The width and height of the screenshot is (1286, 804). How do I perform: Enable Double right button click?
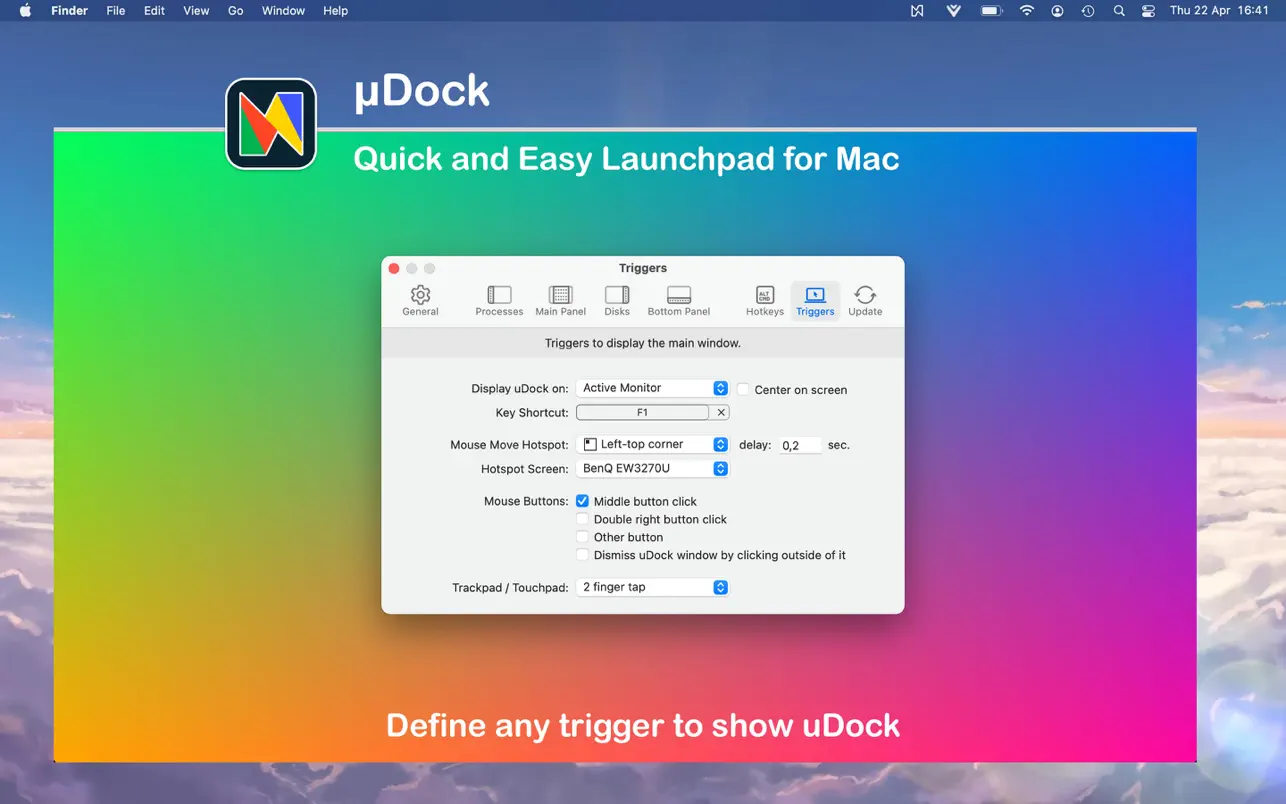(x=582, y=519)
